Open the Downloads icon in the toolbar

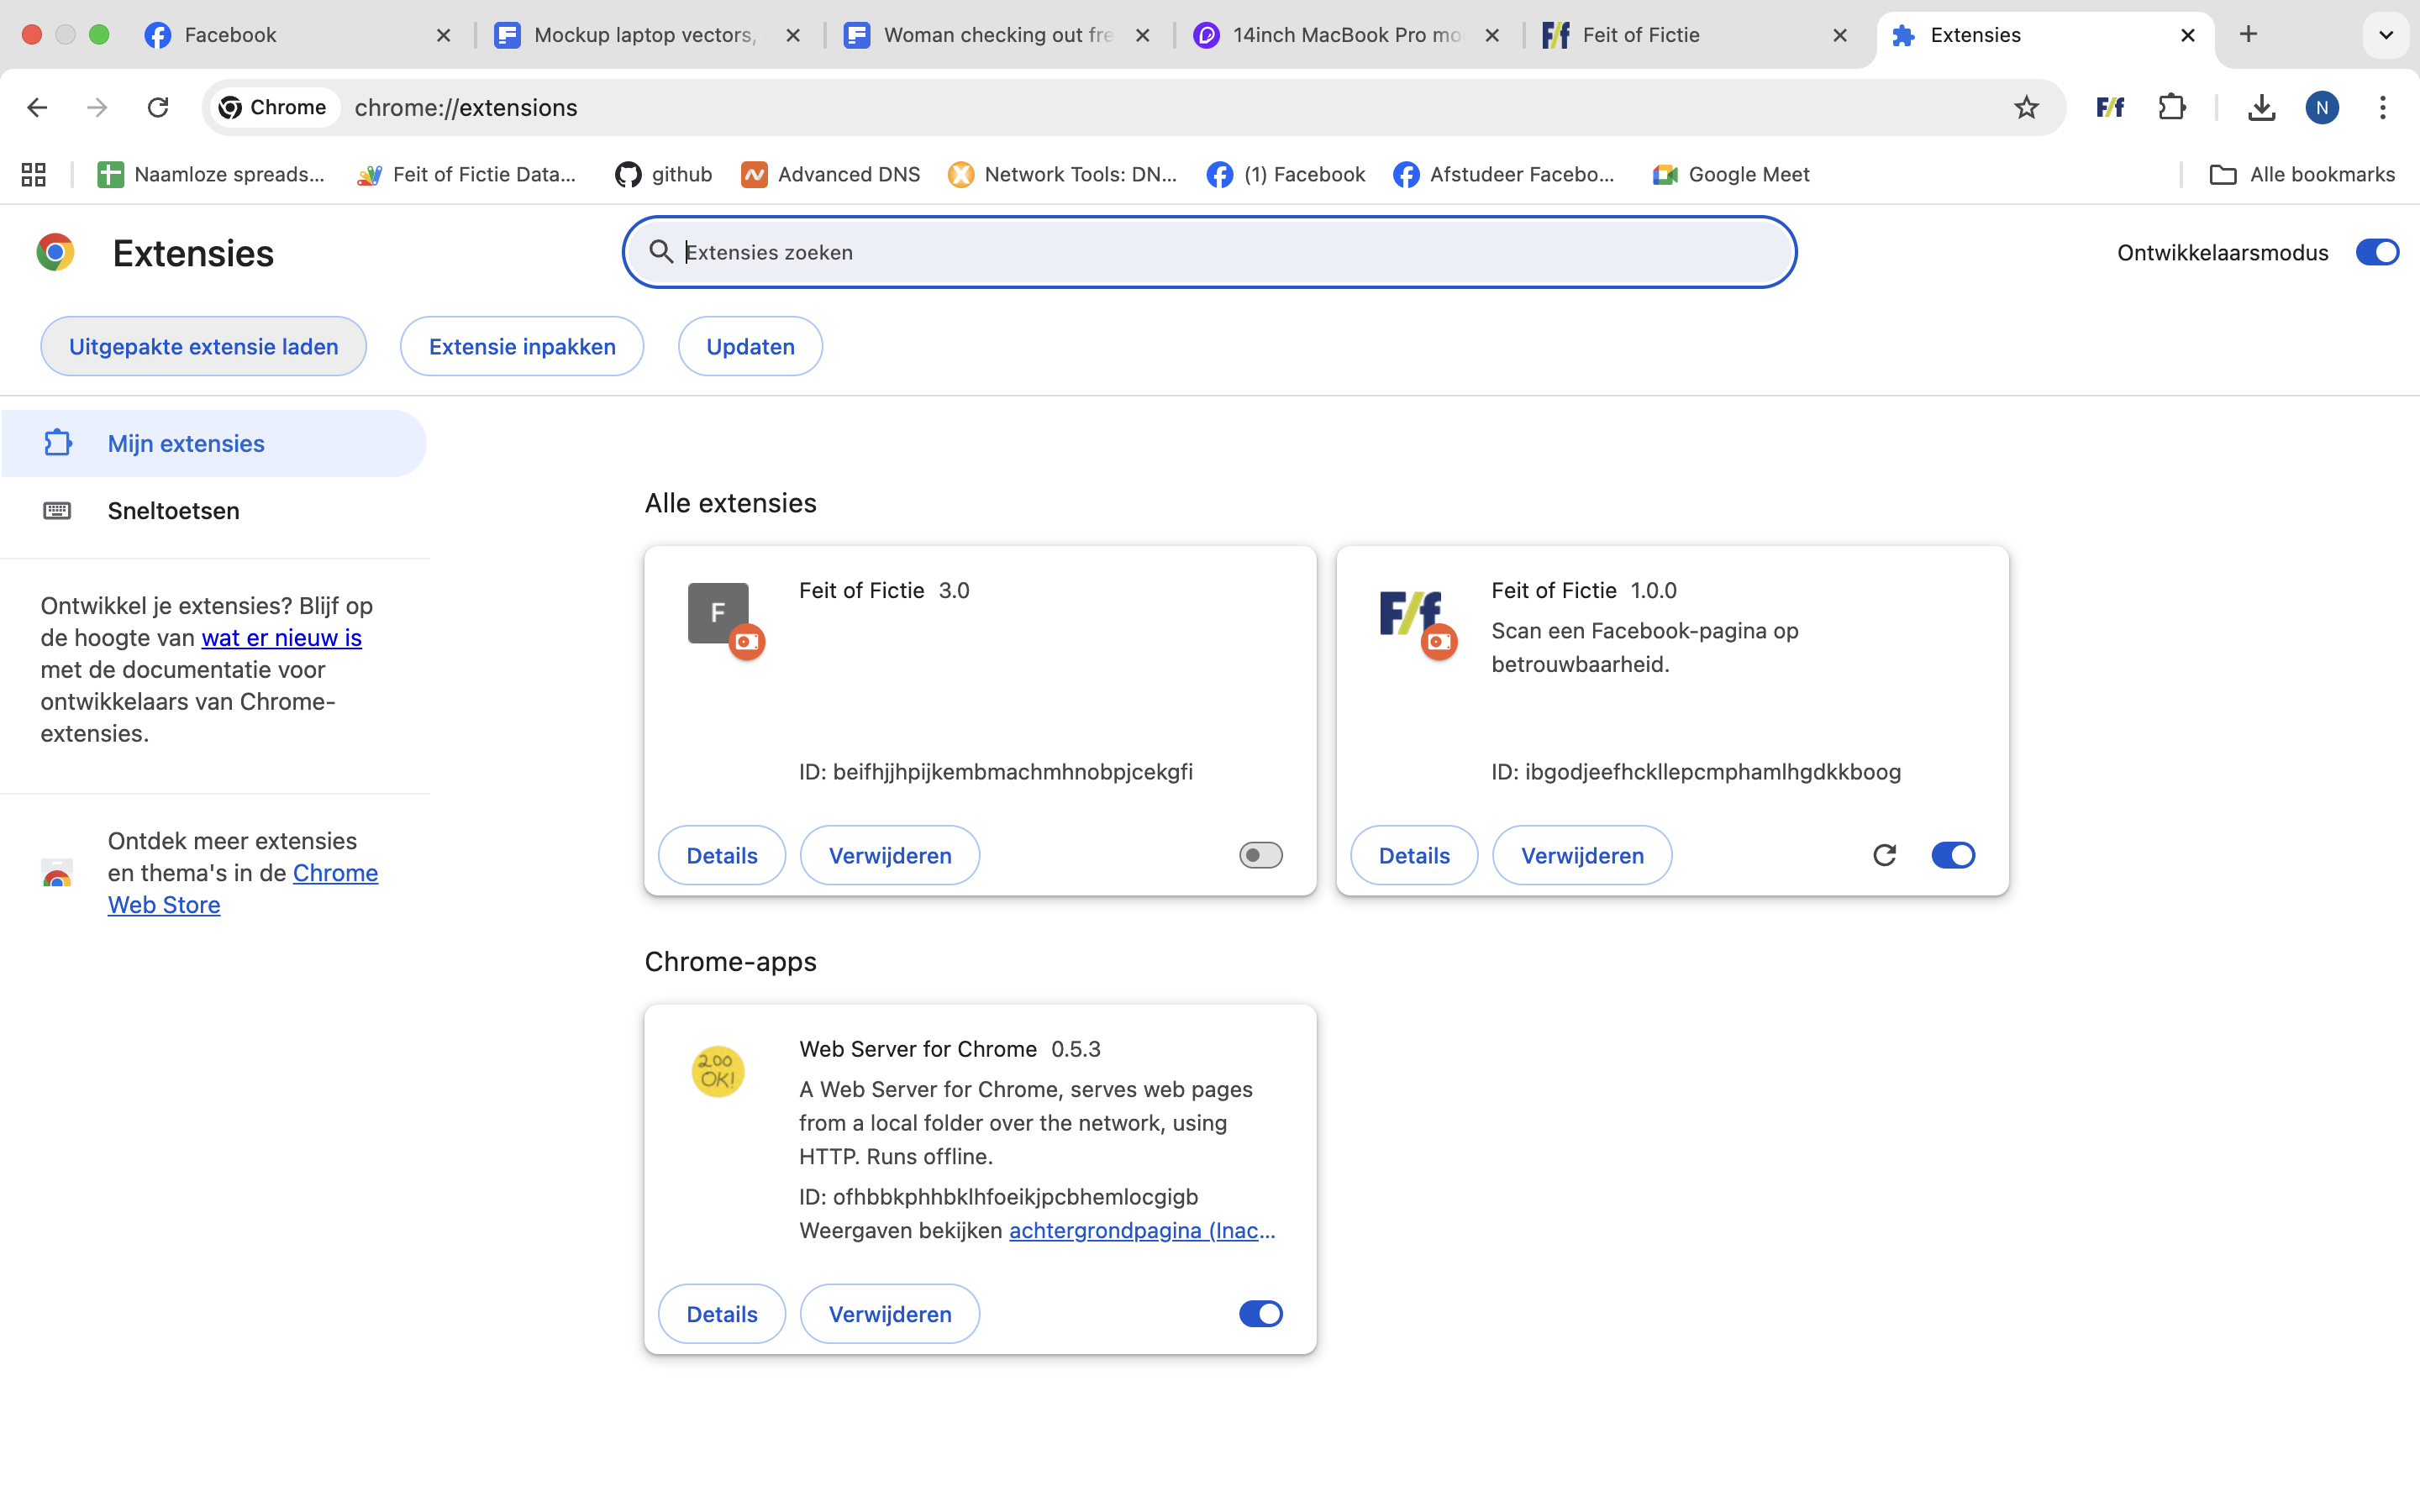pyautogui.click(x=2262, y=107)
